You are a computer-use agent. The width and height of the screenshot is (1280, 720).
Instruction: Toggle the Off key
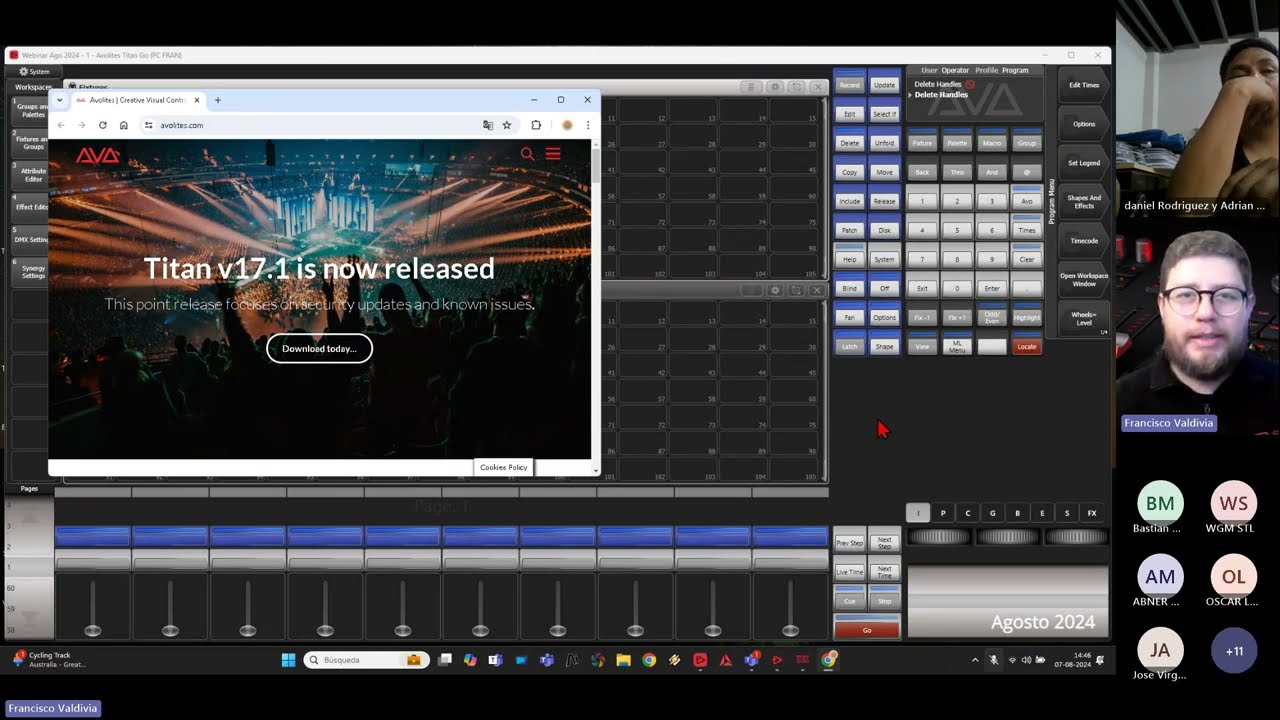884,288
